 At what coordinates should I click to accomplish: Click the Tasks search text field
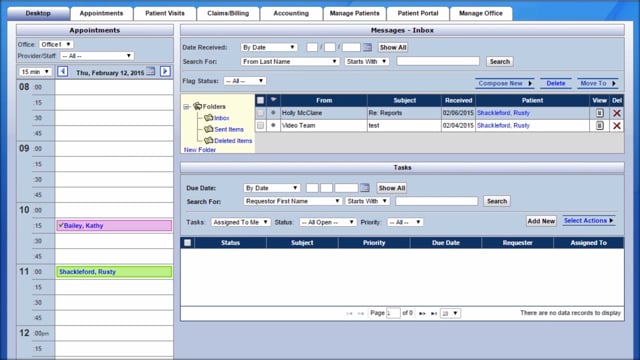[436, 201]
